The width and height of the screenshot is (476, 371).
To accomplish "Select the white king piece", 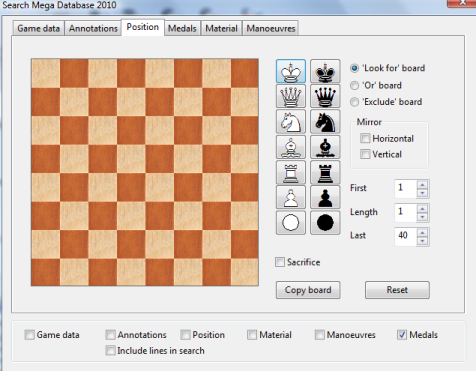I will (x=291, y=71).
